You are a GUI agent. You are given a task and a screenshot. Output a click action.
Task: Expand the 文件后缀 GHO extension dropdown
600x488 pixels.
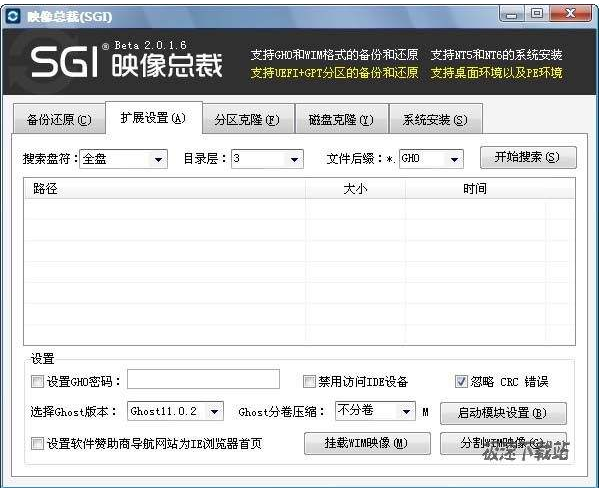[431, 159]
